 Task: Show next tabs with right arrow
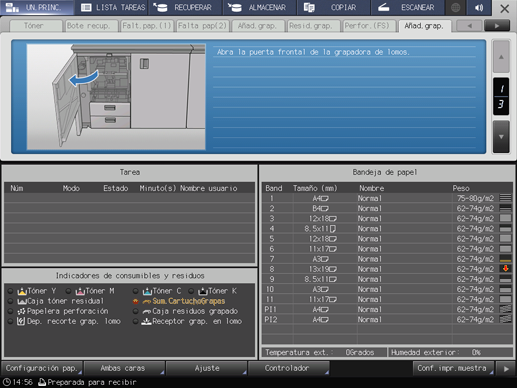[497, 26]
